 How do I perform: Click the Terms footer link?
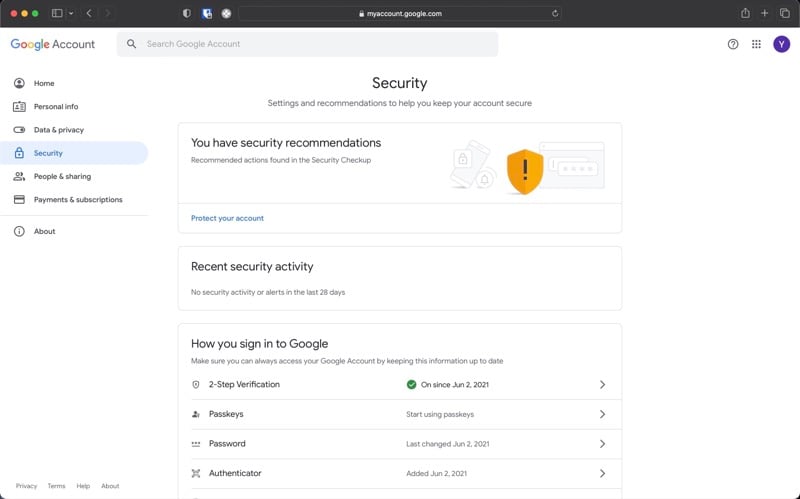(56, 486)
